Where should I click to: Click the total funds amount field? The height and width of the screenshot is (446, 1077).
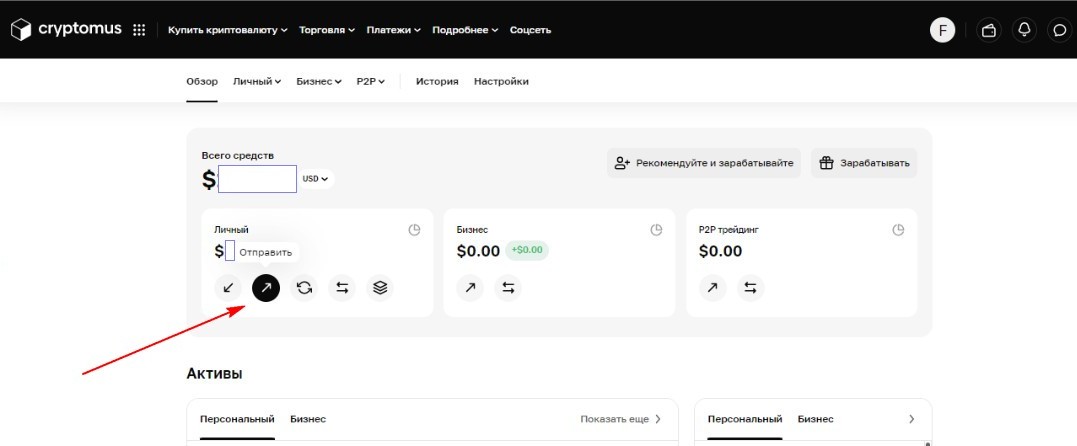click(257, 179)
